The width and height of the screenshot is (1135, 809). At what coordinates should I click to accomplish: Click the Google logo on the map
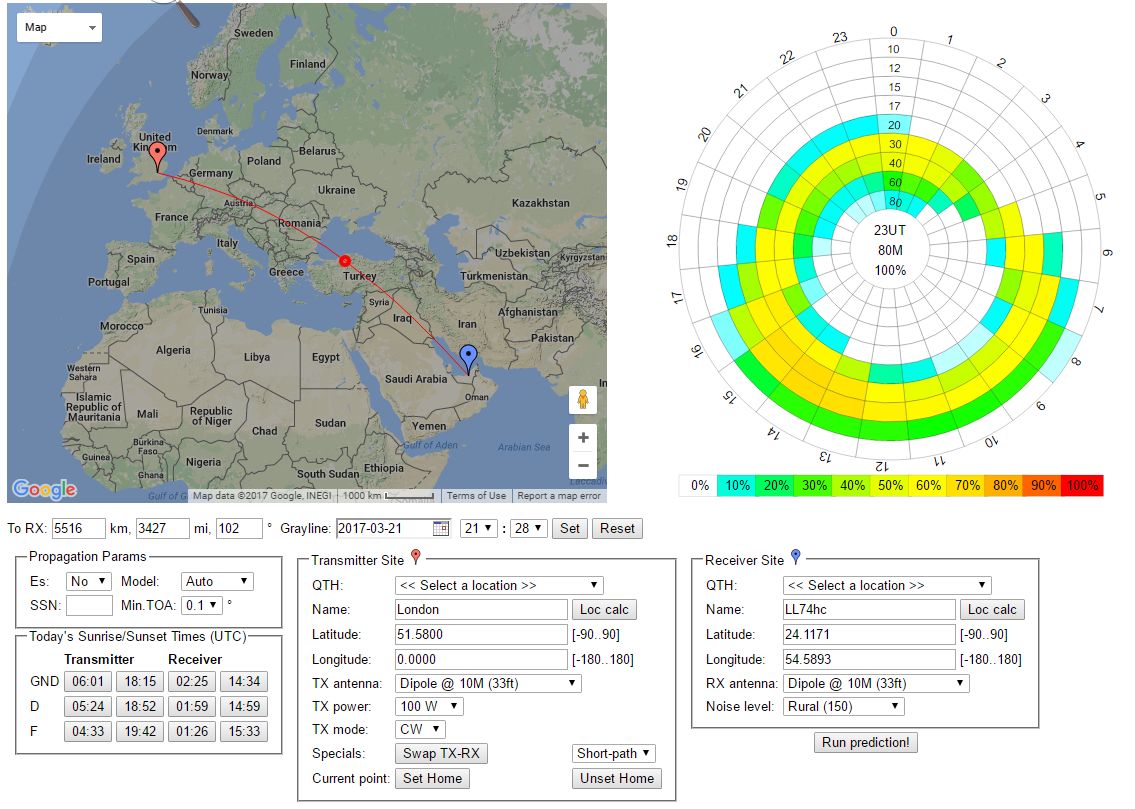click(44, 489)
